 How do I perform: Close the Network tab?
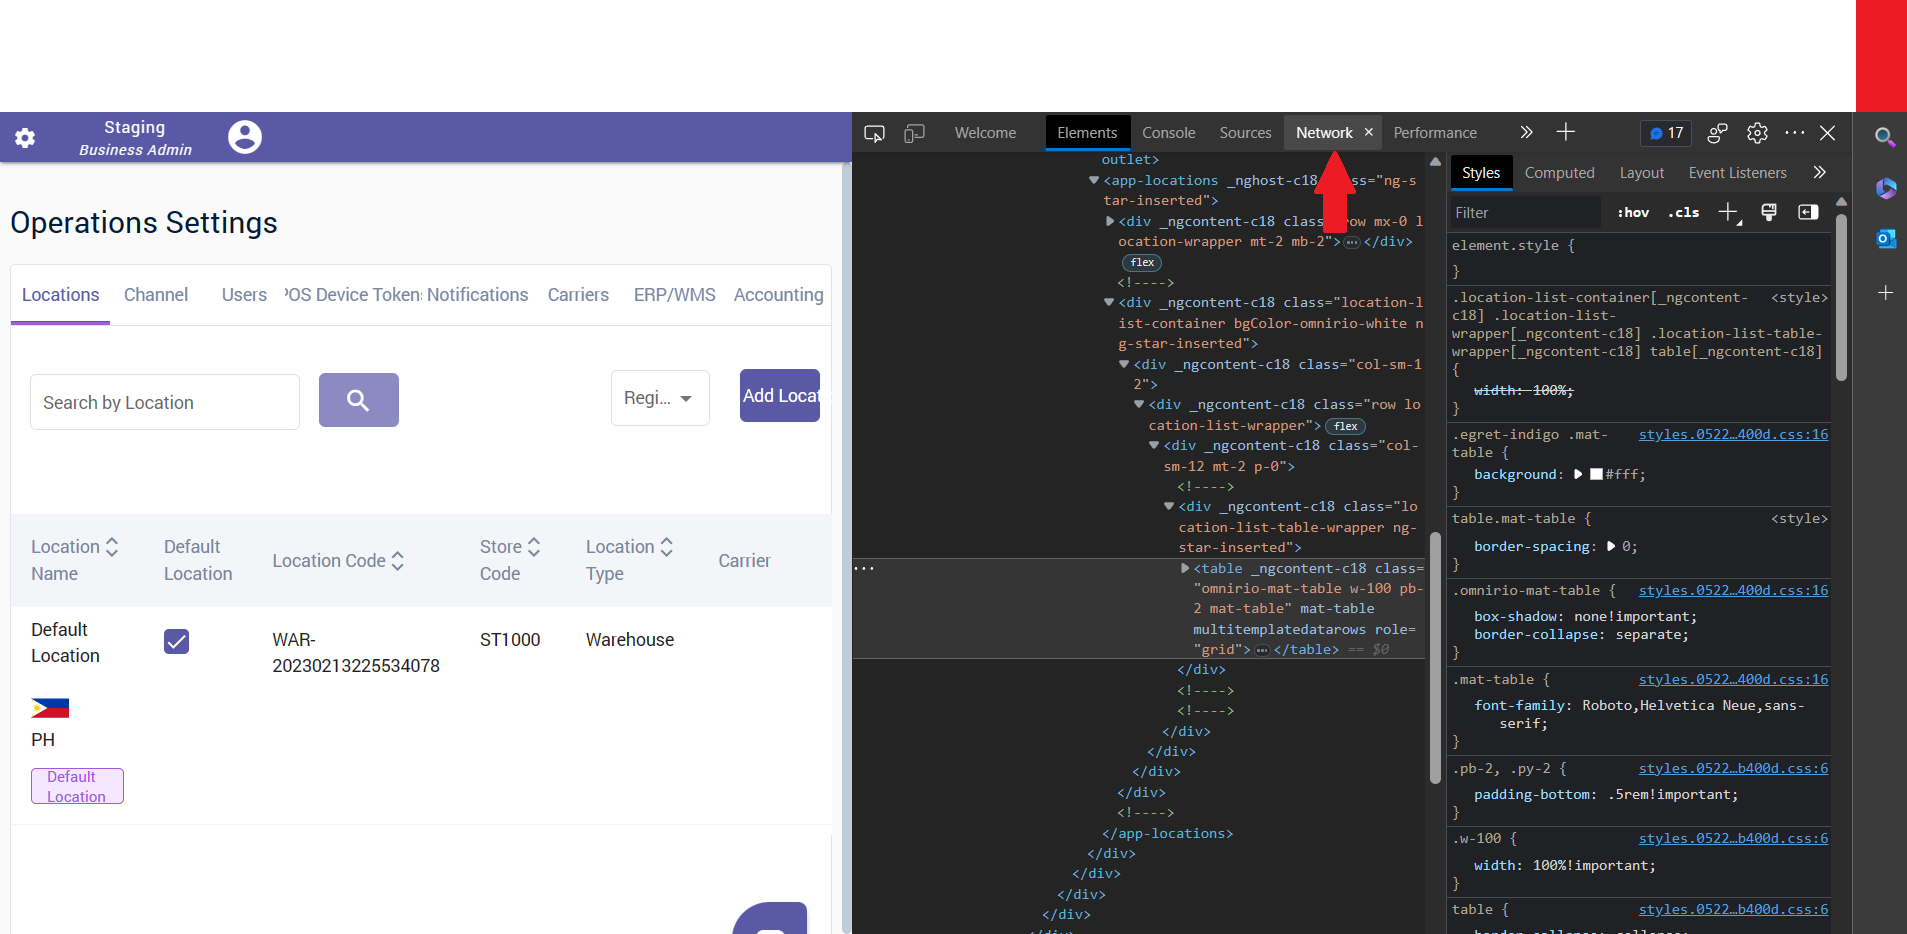1368,132
